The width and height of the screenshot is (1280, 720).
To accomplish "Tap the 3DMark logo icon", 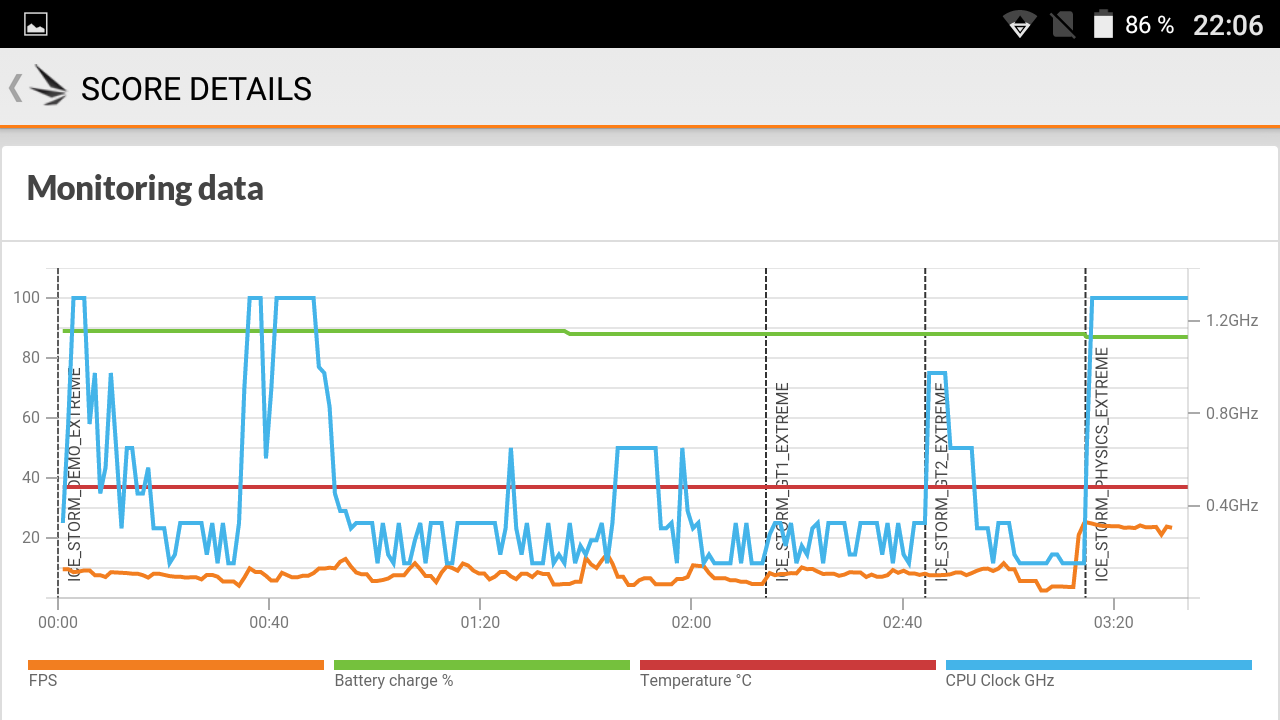I will pos(49,86).
